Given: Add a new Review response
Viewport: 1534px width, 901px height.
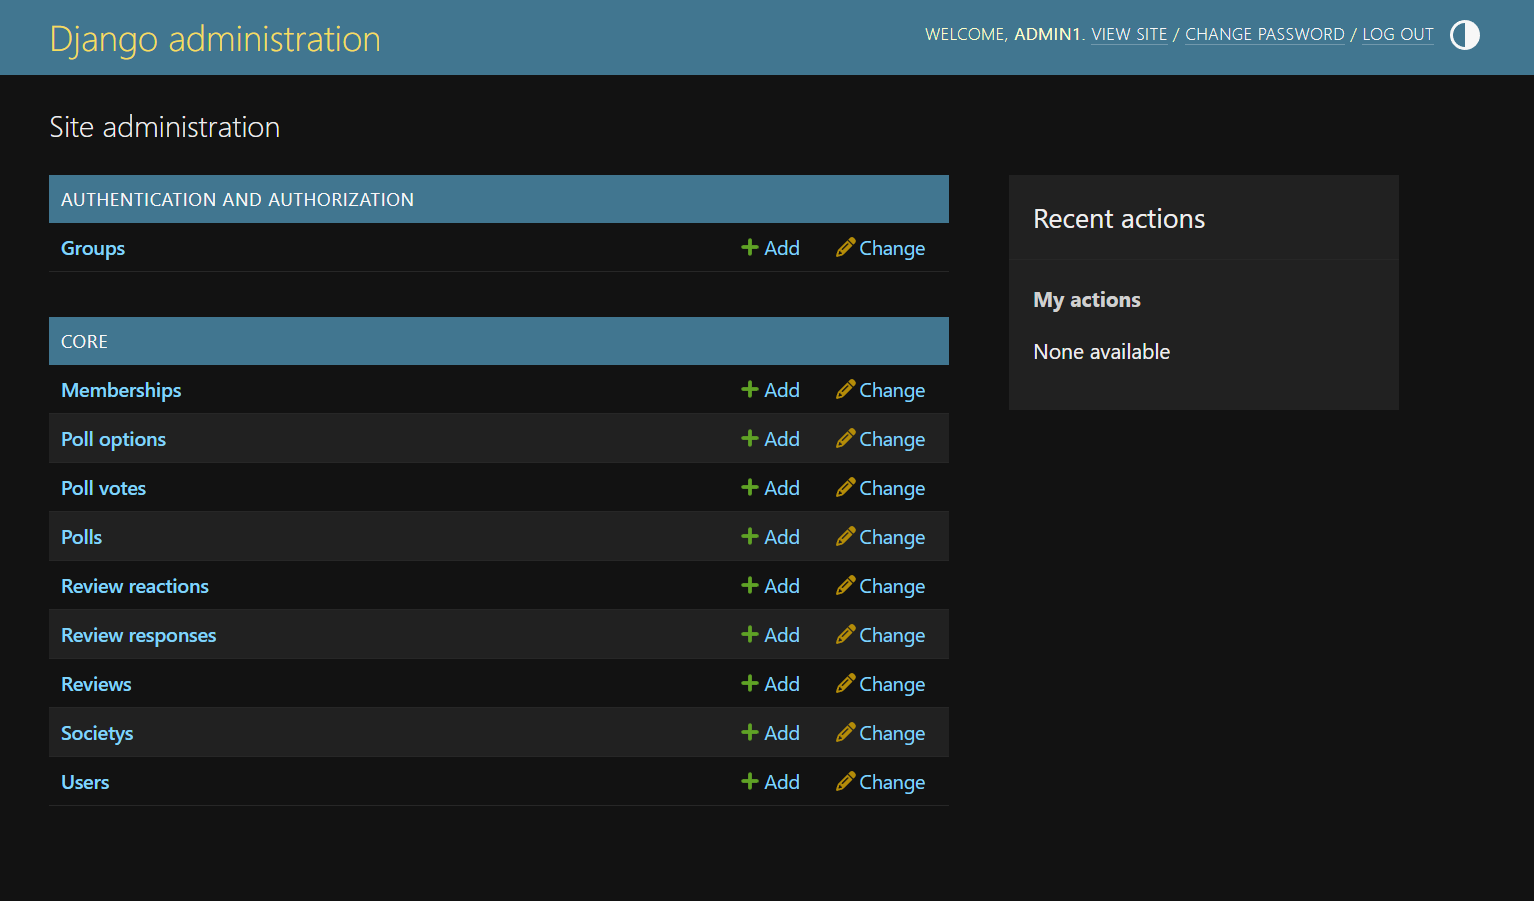Looking at the screenshot, I should point(770,635).
